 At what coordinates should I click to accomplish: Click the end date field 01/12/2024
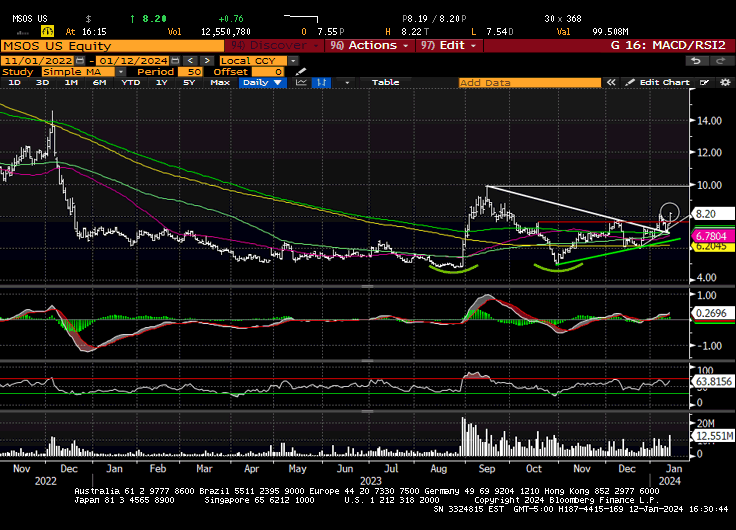(x=133, y=61)
